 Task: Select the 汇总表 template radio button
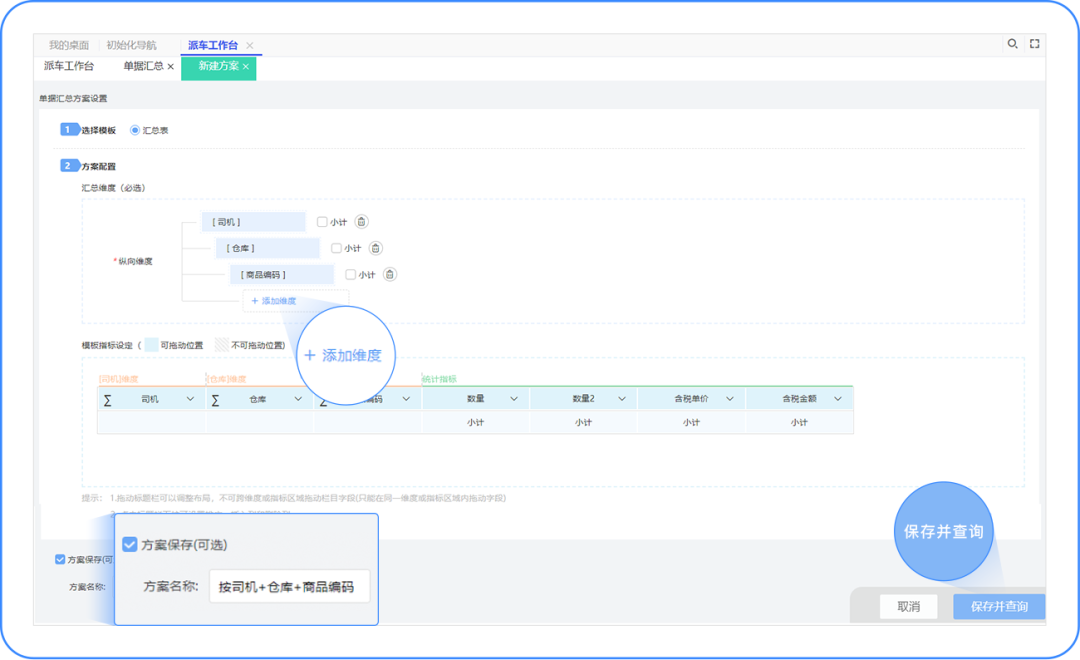(135, 130)
